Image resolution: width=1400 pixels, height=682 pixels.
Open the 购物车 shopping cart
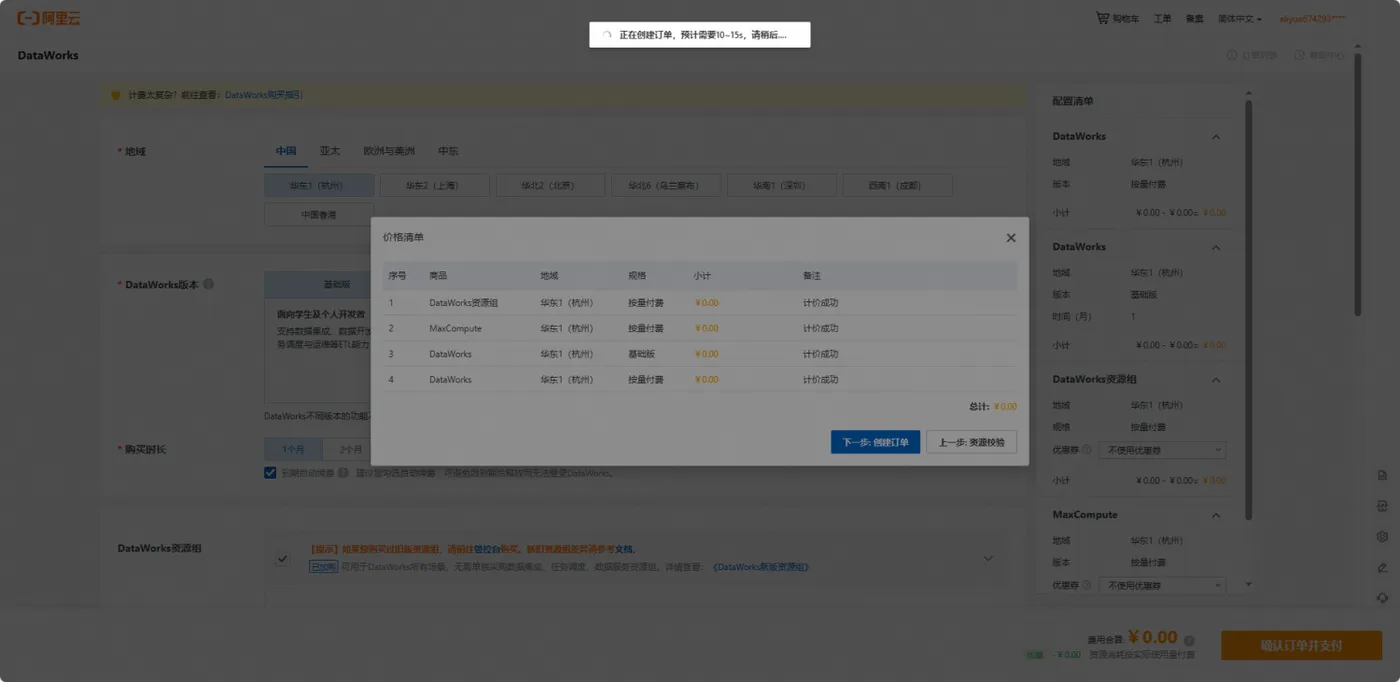(x=1117, y=19)
